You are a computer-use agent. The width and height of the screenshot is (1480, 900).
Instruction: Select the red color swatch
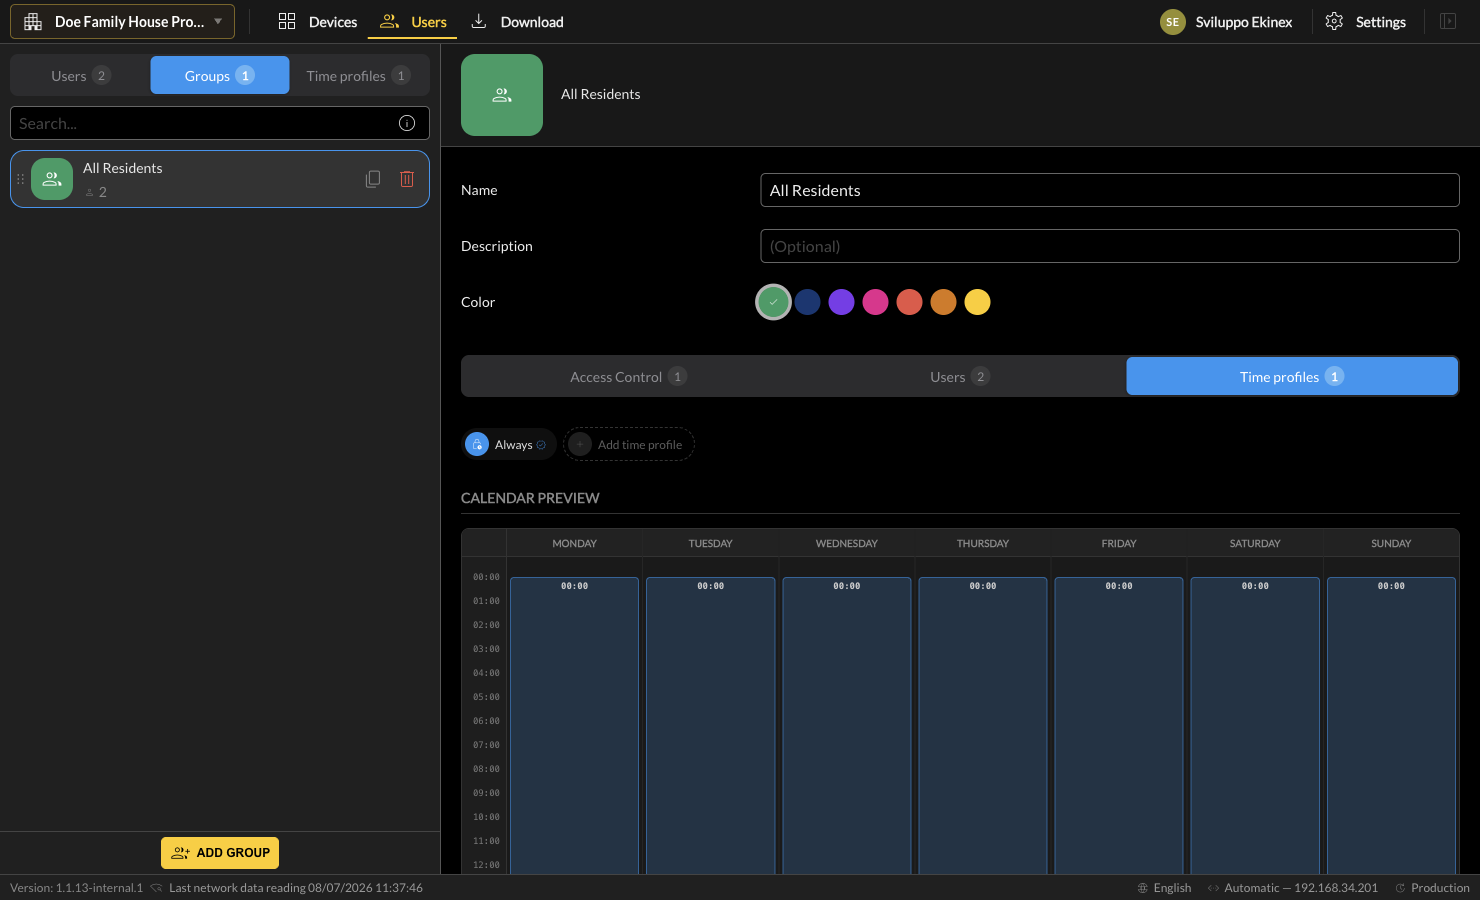point(910,302)
